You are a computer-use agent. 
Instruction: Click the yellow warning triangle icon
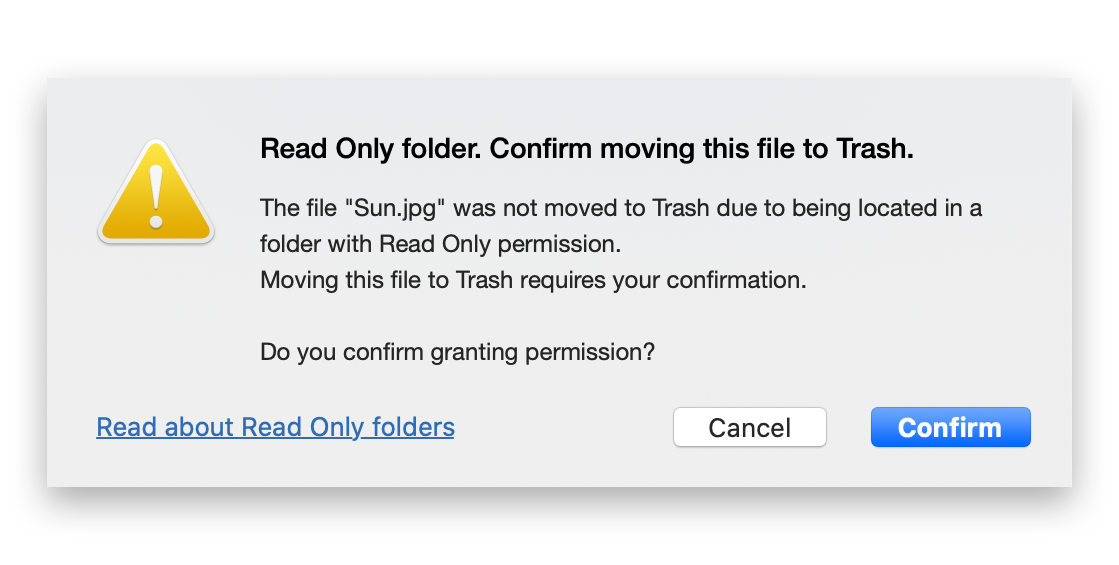coord(156,191)
